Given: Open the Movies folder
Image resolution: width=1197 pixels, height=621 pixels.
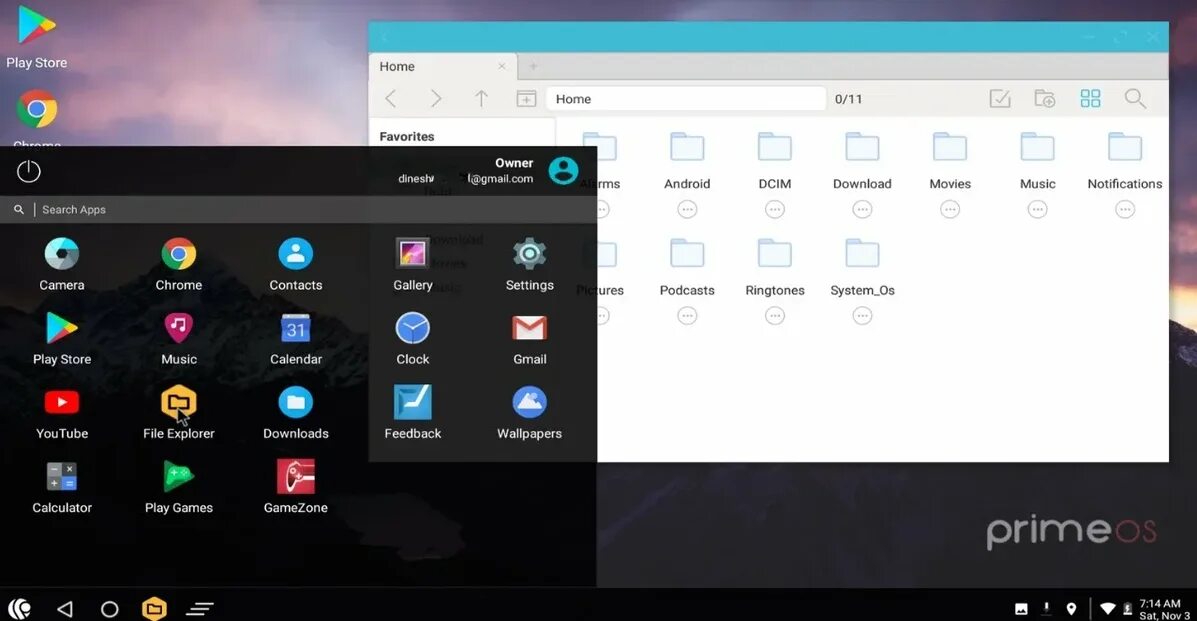Looking at the screenshot, I should click(x=950, y=160).
